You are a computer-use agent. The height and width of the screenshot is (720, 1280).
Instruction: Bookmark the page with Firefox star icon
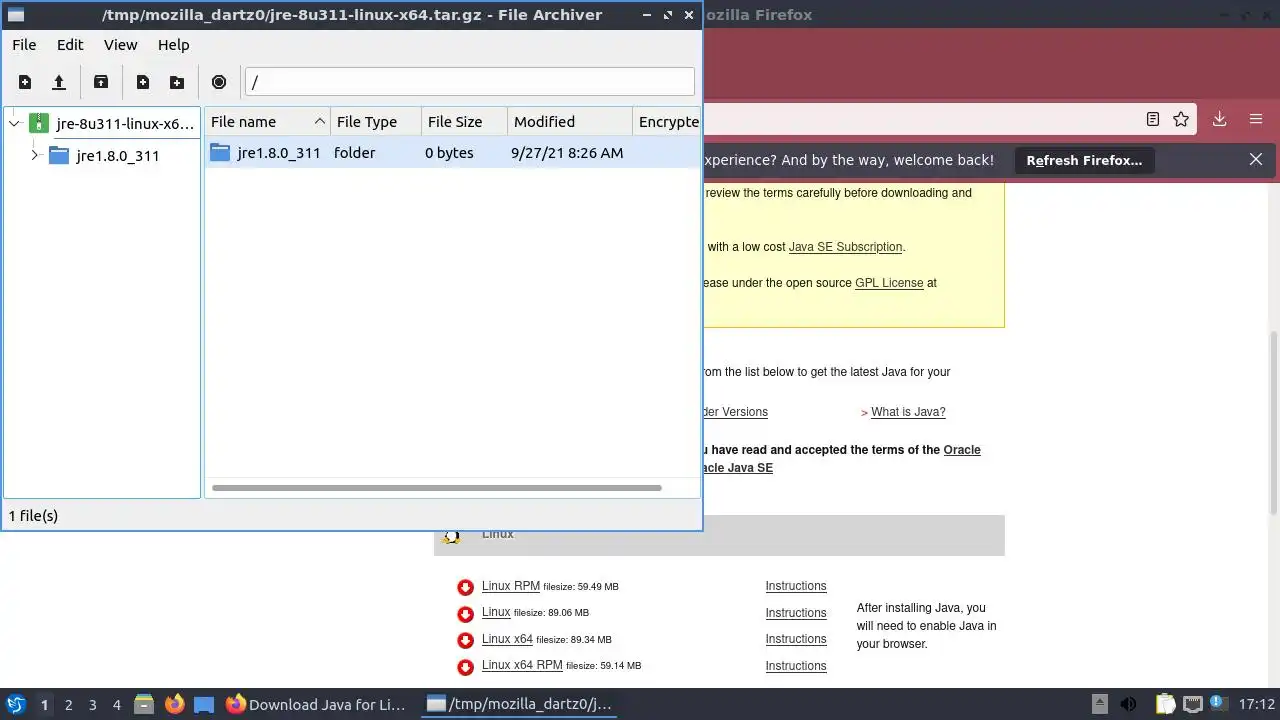pyautogui.click(x=1181, y=119)
